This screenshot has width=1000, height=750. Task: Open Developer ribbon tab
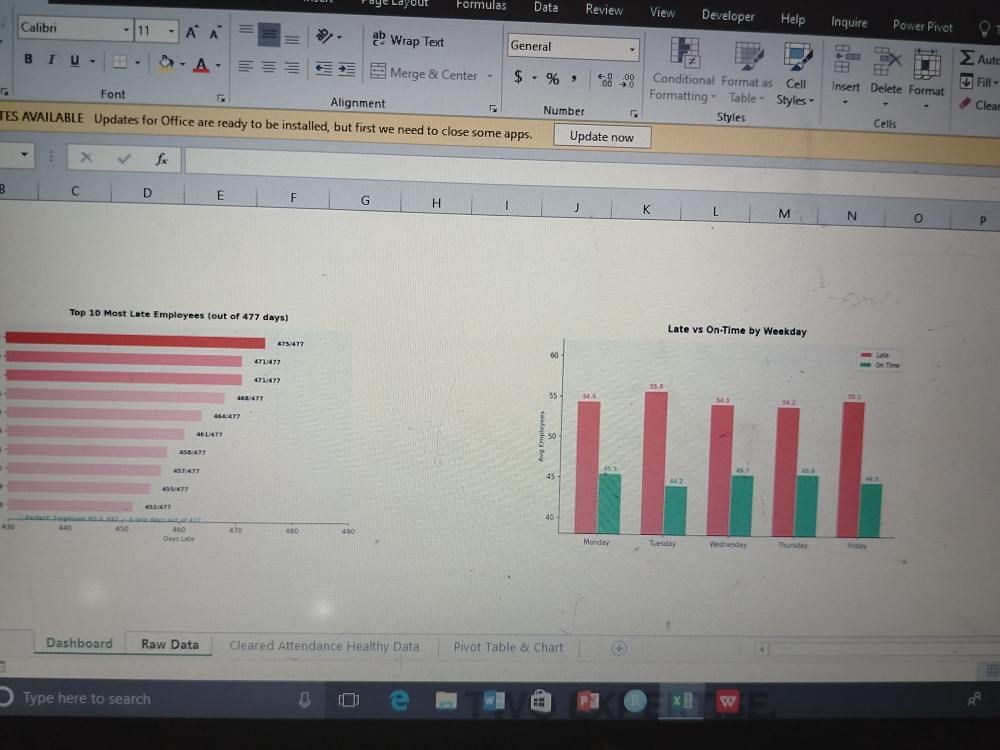(x=728, y=15)
